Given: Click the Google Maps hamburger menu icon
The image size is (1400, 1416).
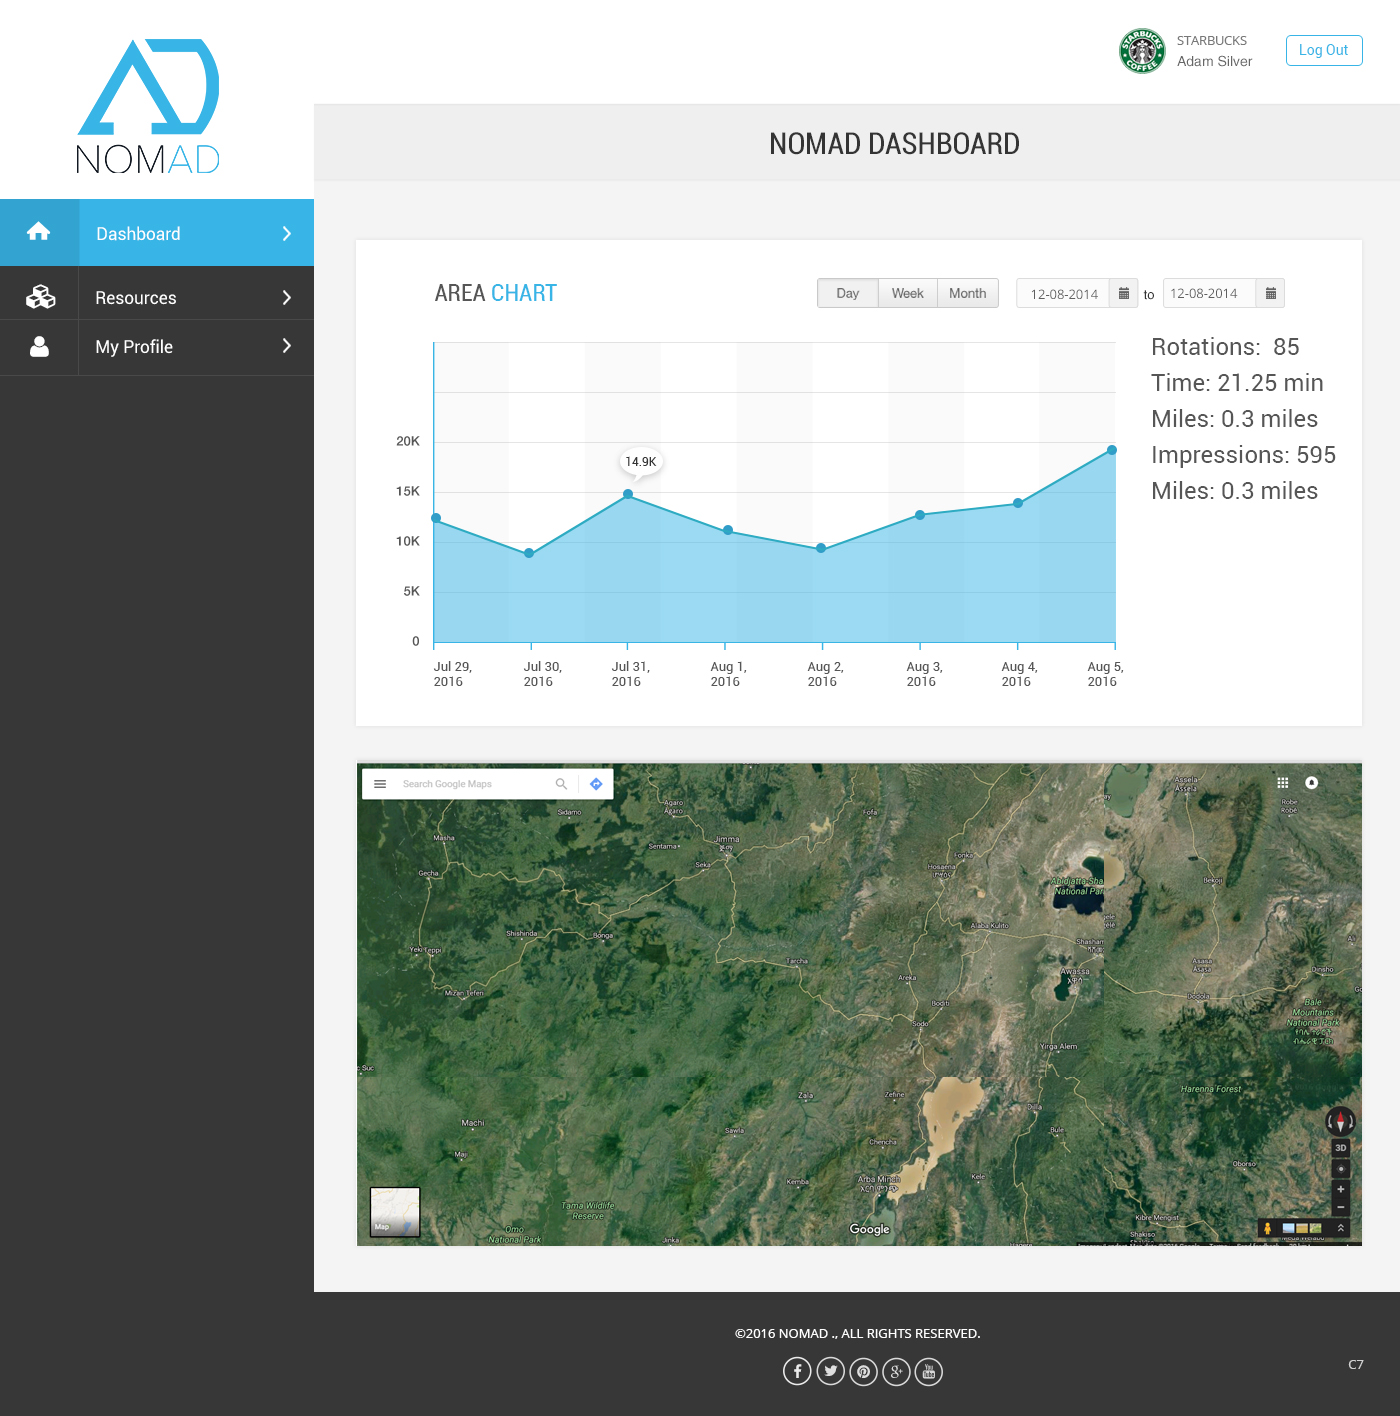Looking at the screenshot, I should click(380, 784).
